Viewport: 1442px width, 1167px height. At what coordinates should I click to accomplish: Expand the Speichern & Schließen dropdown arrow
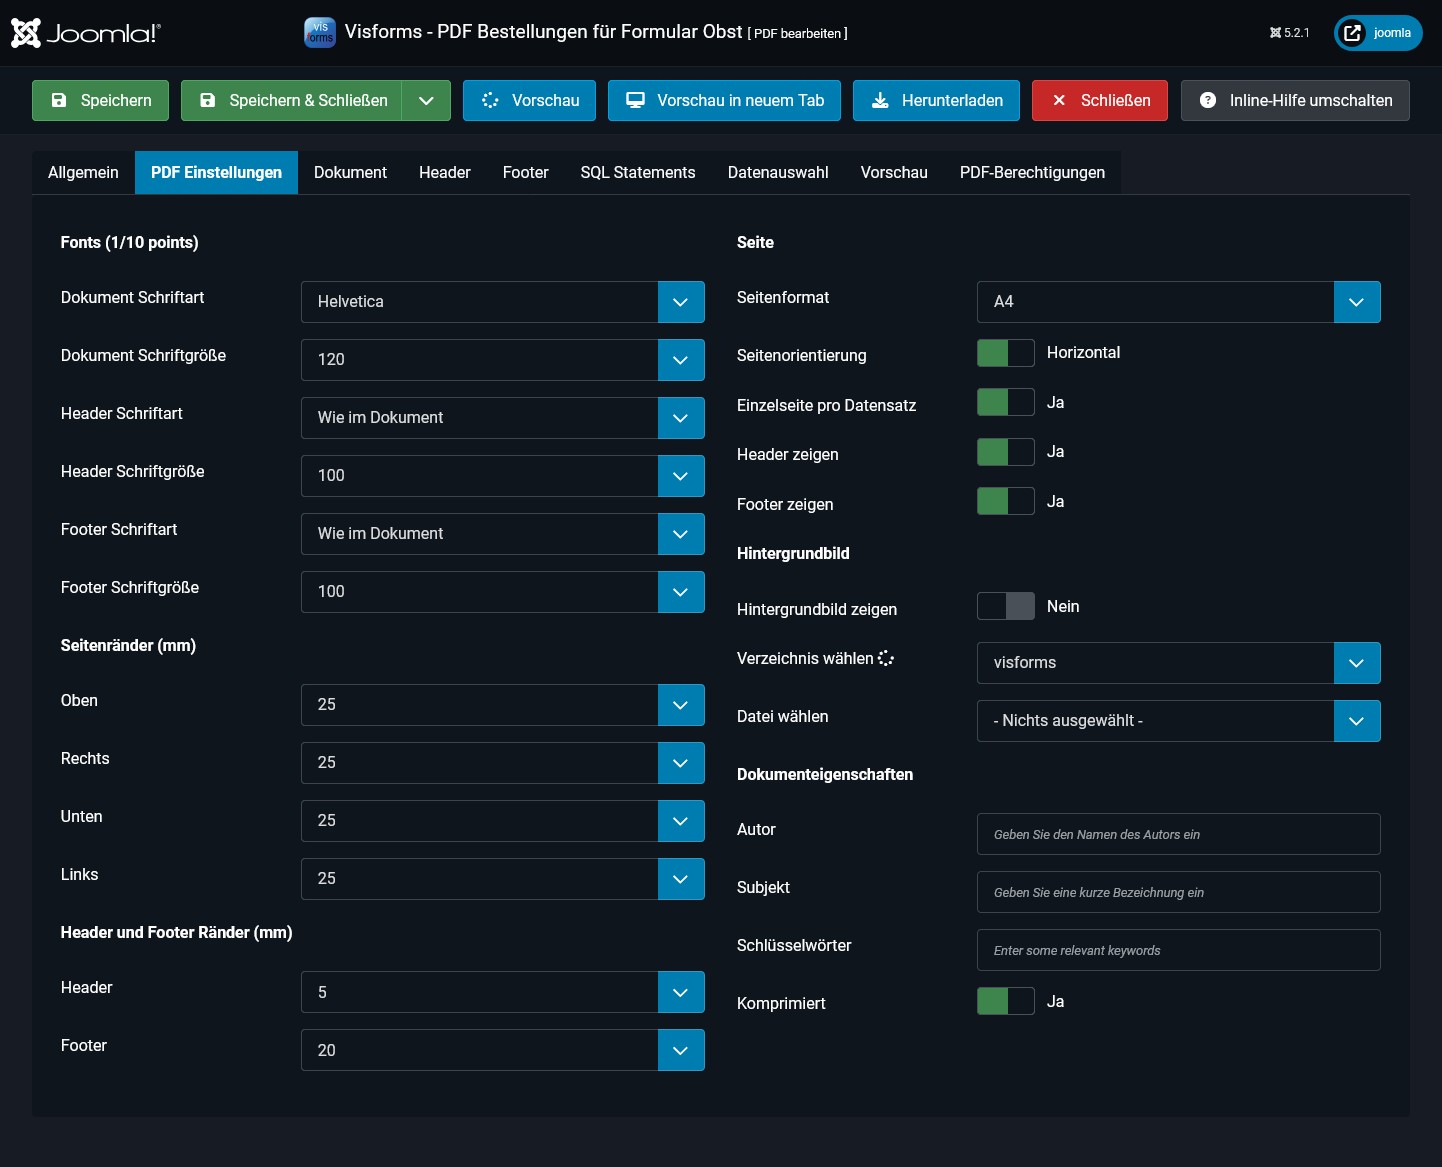pyautogui.click(x=426, y=101)
